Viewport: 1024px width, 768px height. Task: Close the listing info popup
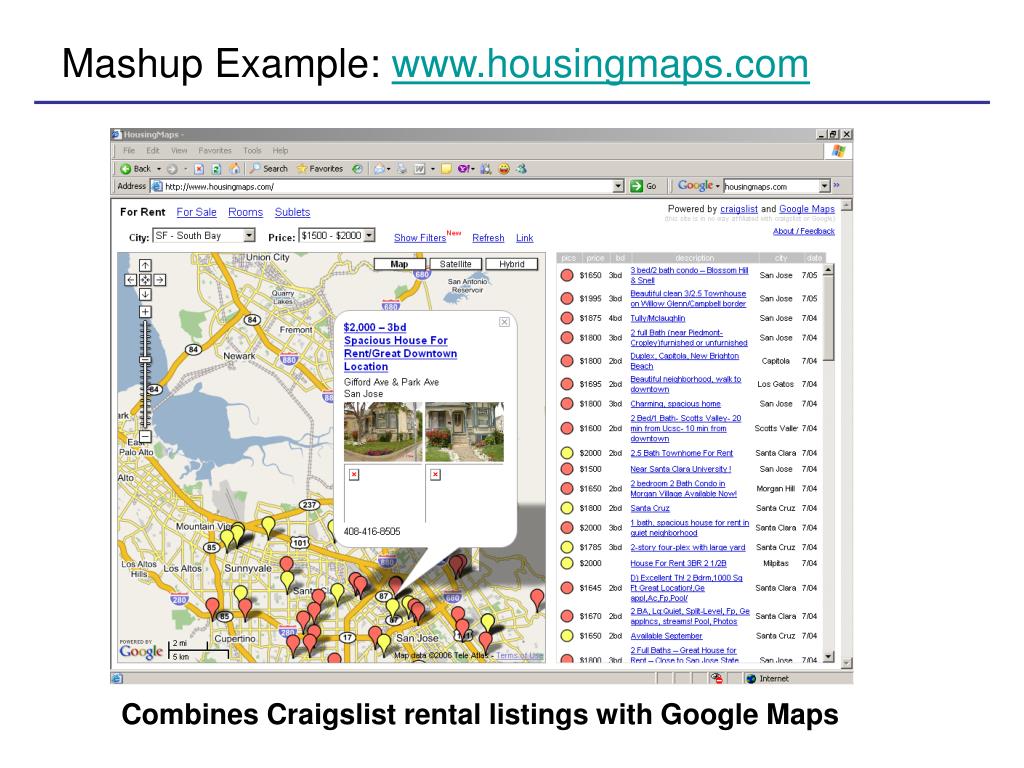click(x=504, y=322)
